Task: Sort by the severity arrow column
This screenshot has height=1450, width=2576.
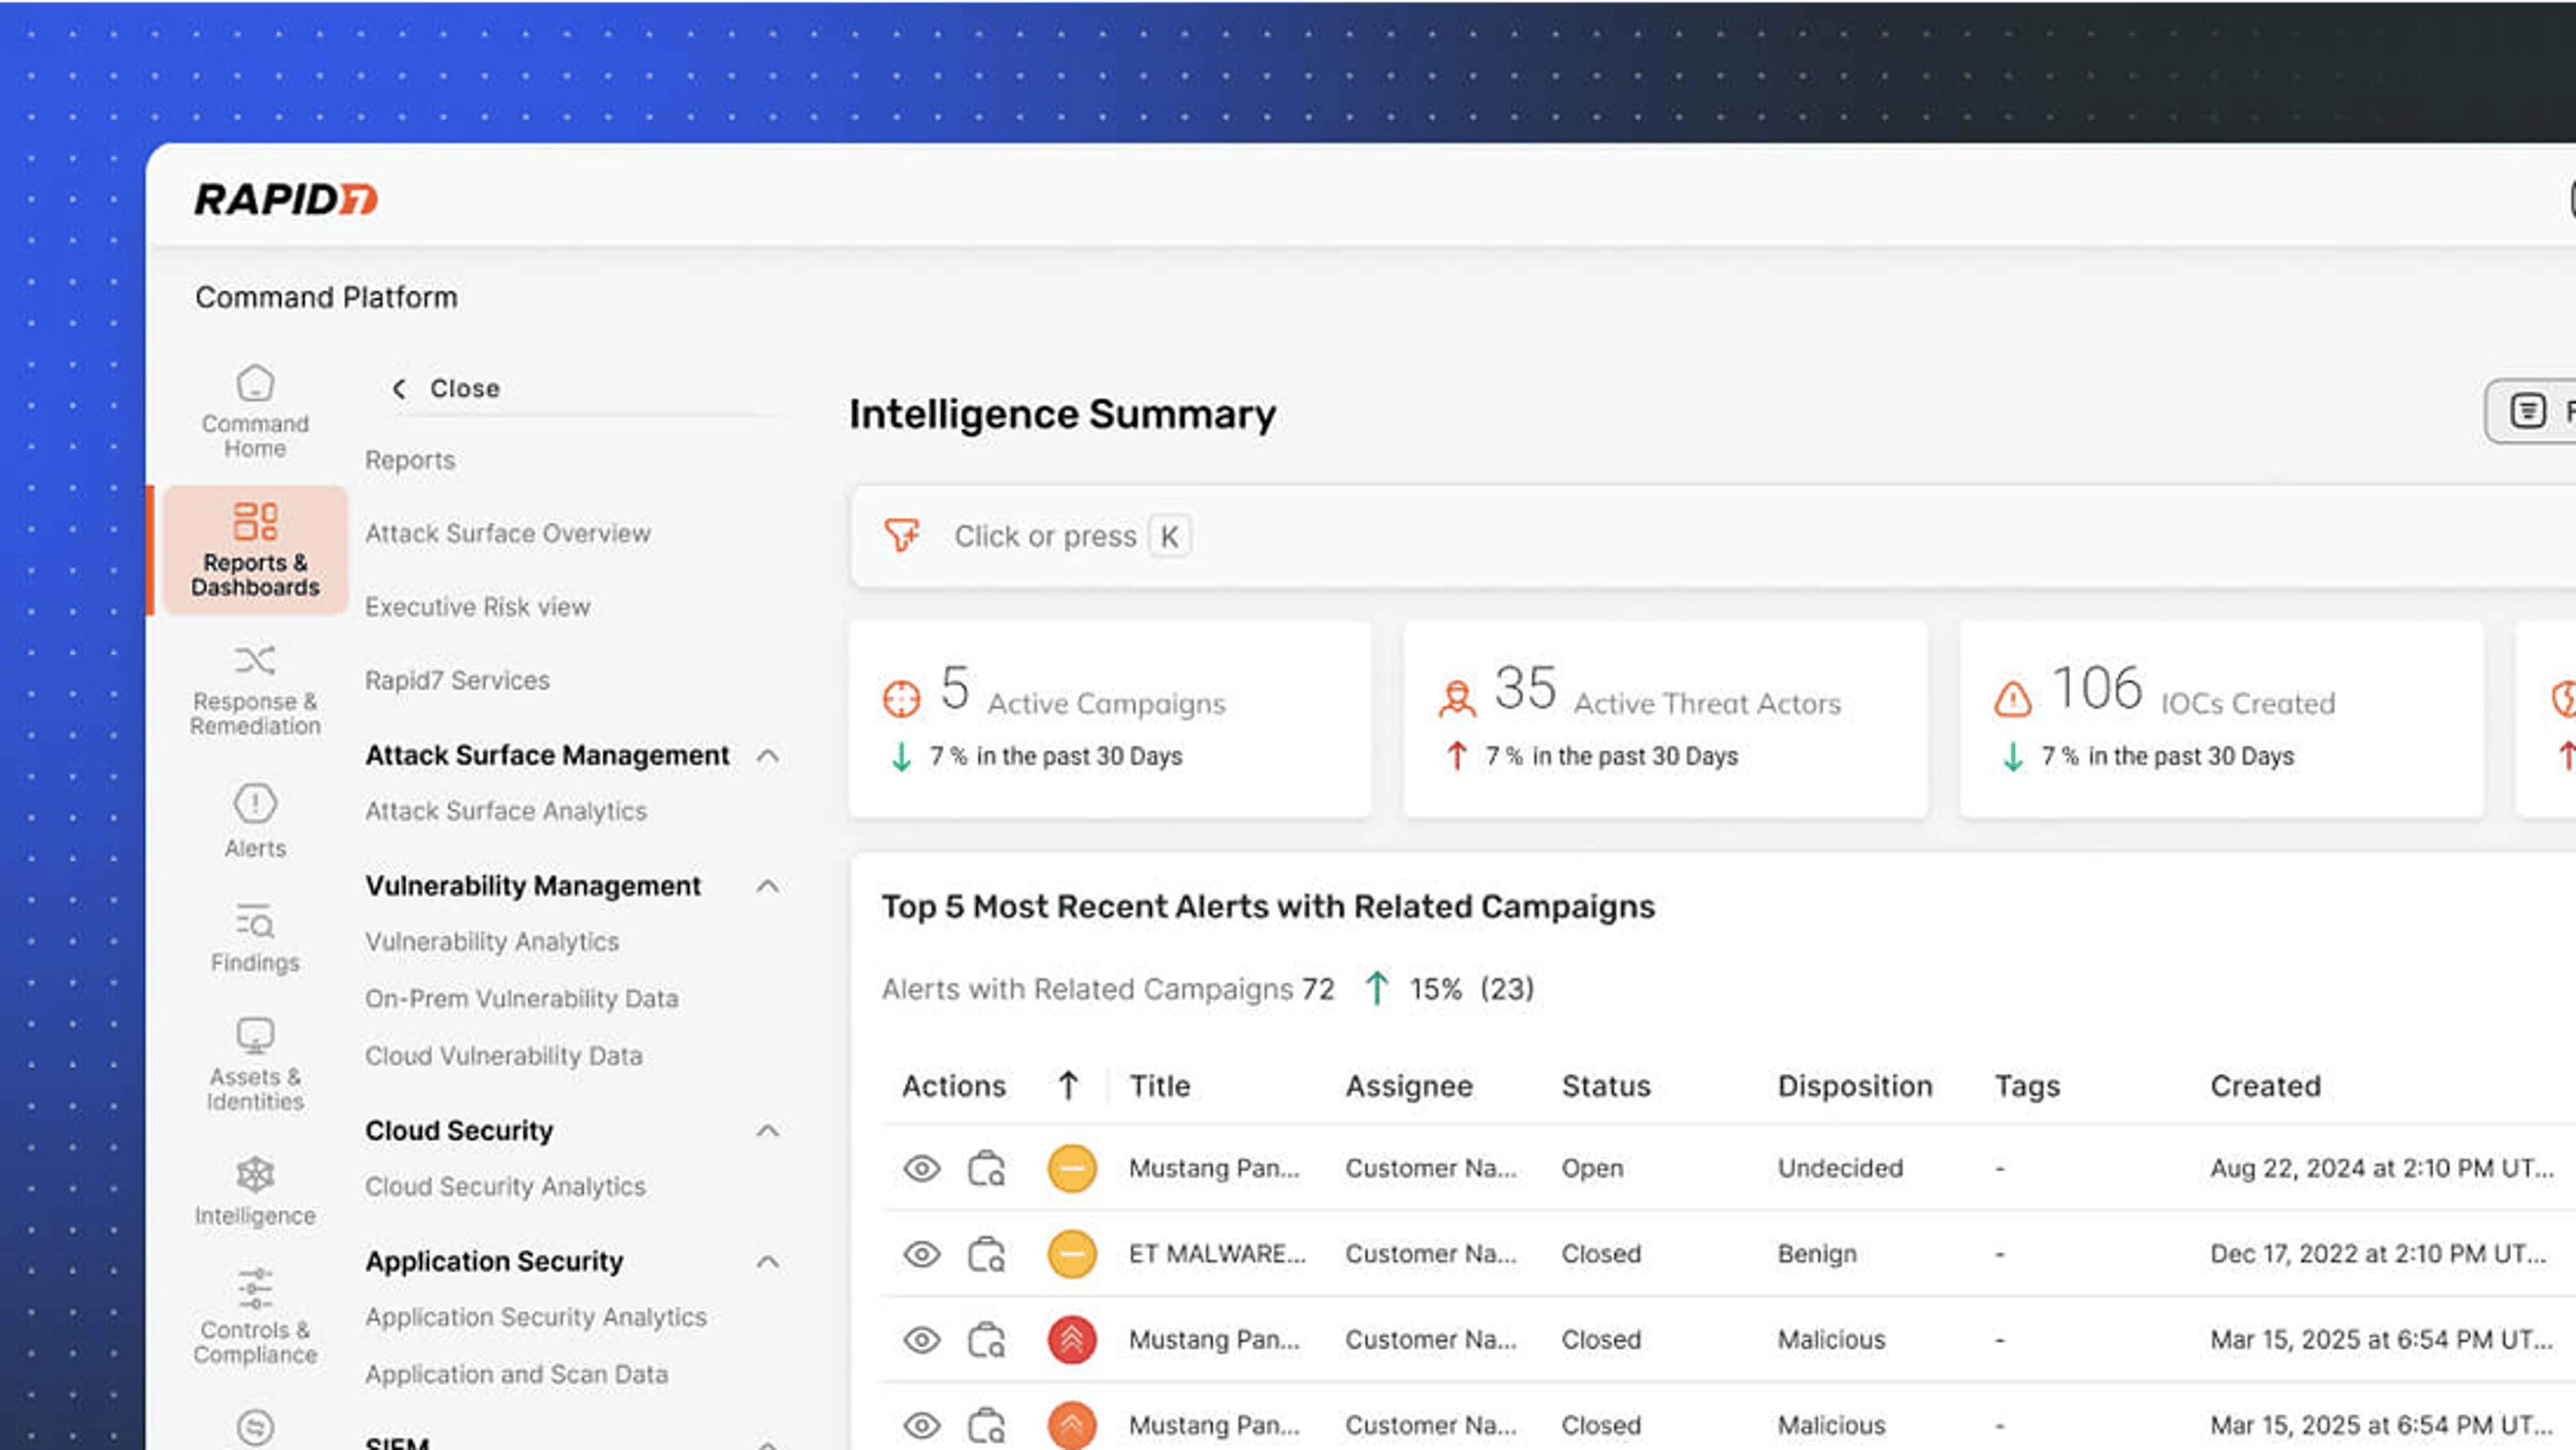Action: [1068, 1086]
